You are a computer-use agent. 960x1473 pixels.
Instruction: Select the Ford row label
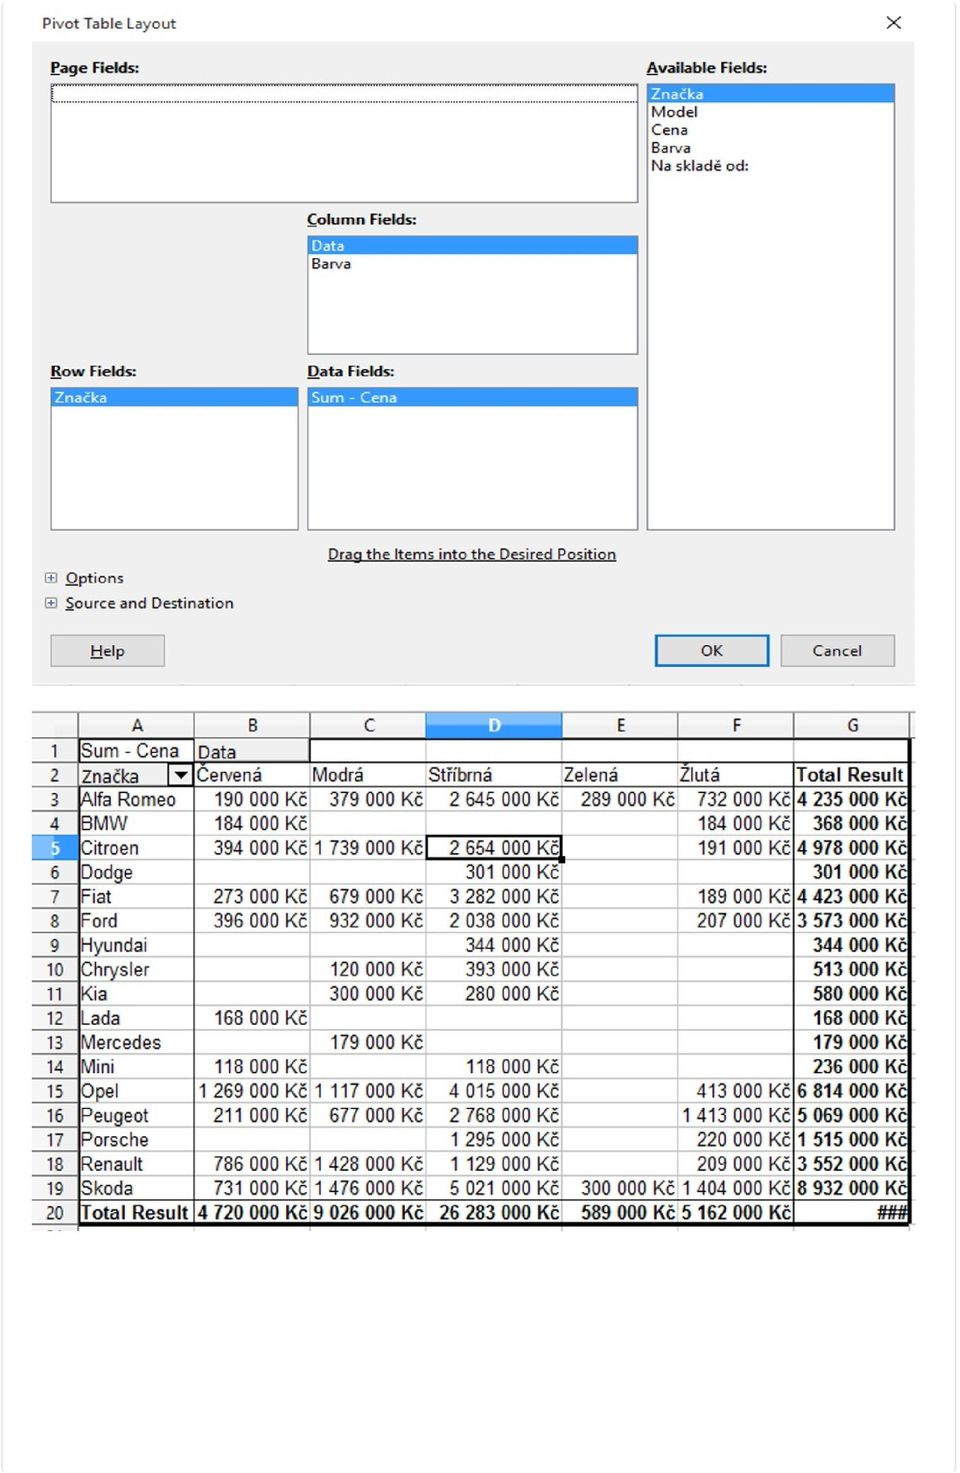coord(136,921)
